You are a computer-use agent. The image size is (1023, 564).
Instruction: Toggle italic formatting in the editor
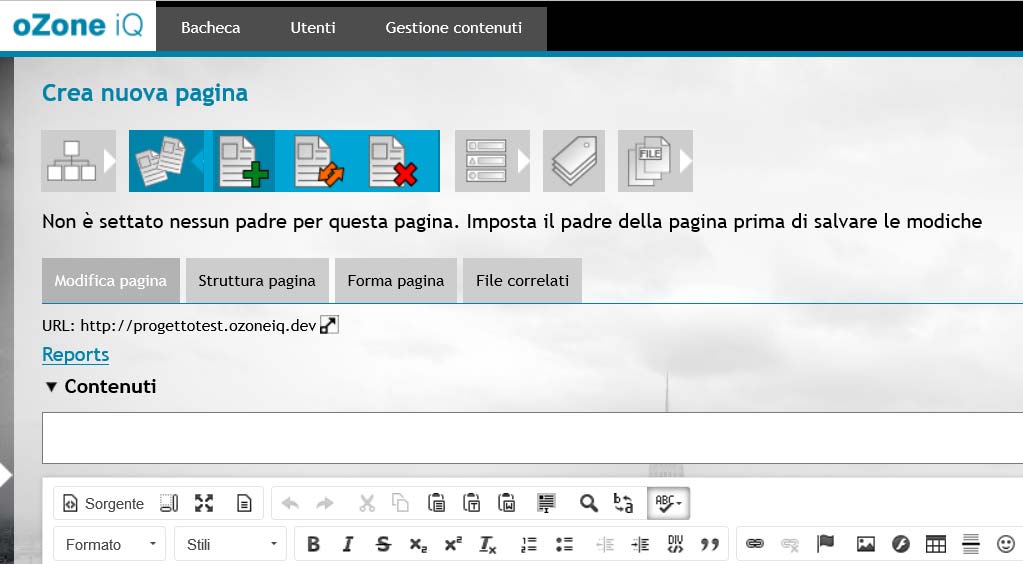(x=348, y=544)
